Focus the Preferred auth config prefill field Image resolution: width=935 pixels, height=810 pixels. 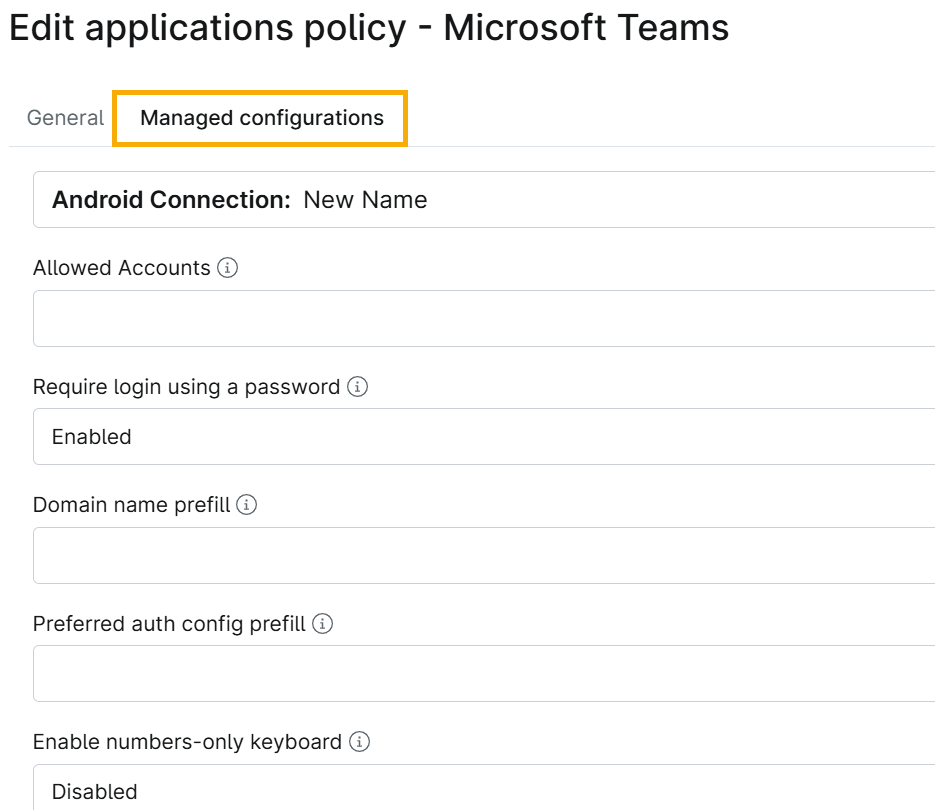pos(480,672)
